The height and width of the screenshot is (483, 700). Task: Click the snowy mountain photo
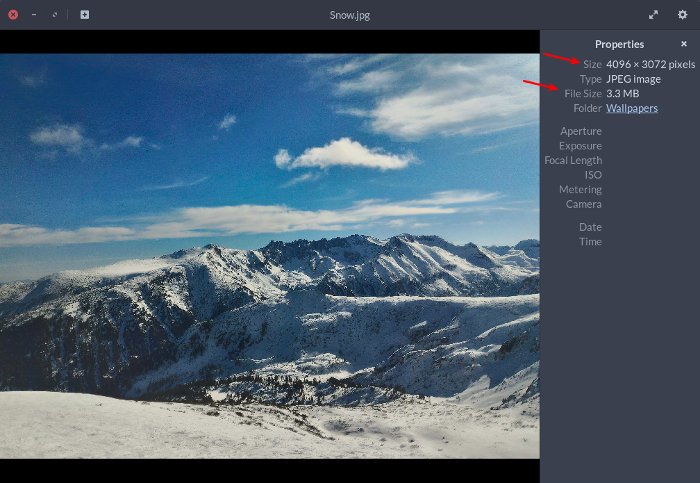coord(270,256)
